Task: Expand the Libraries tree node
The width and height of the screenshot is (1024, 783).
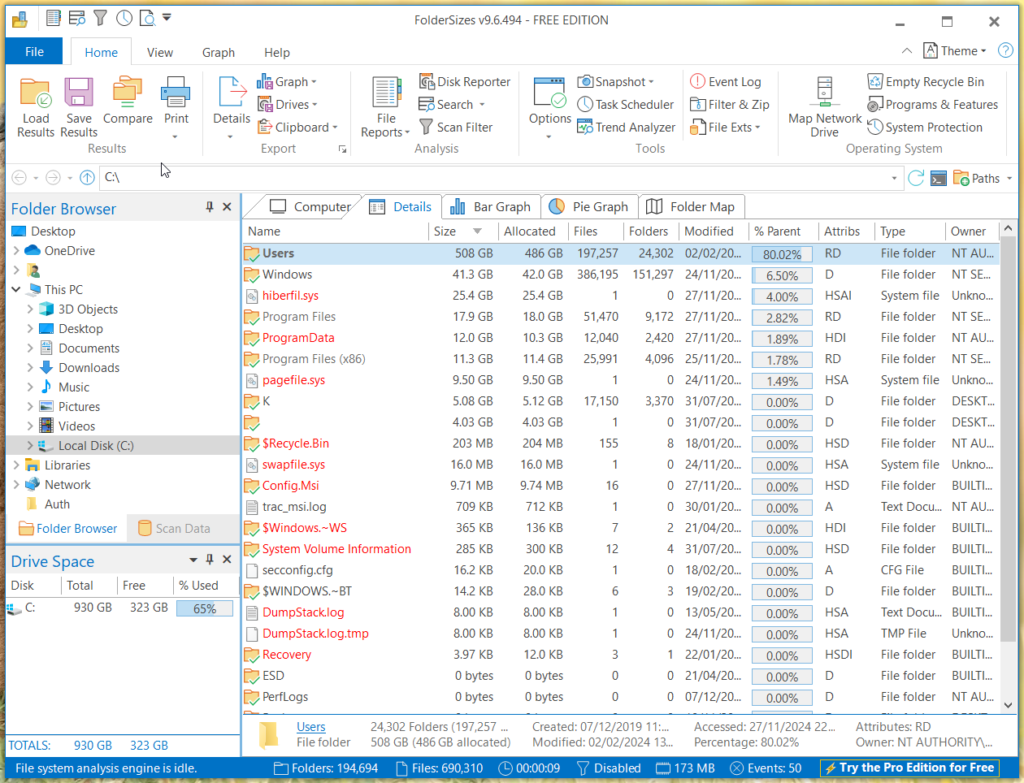Action: coord(16,465)
